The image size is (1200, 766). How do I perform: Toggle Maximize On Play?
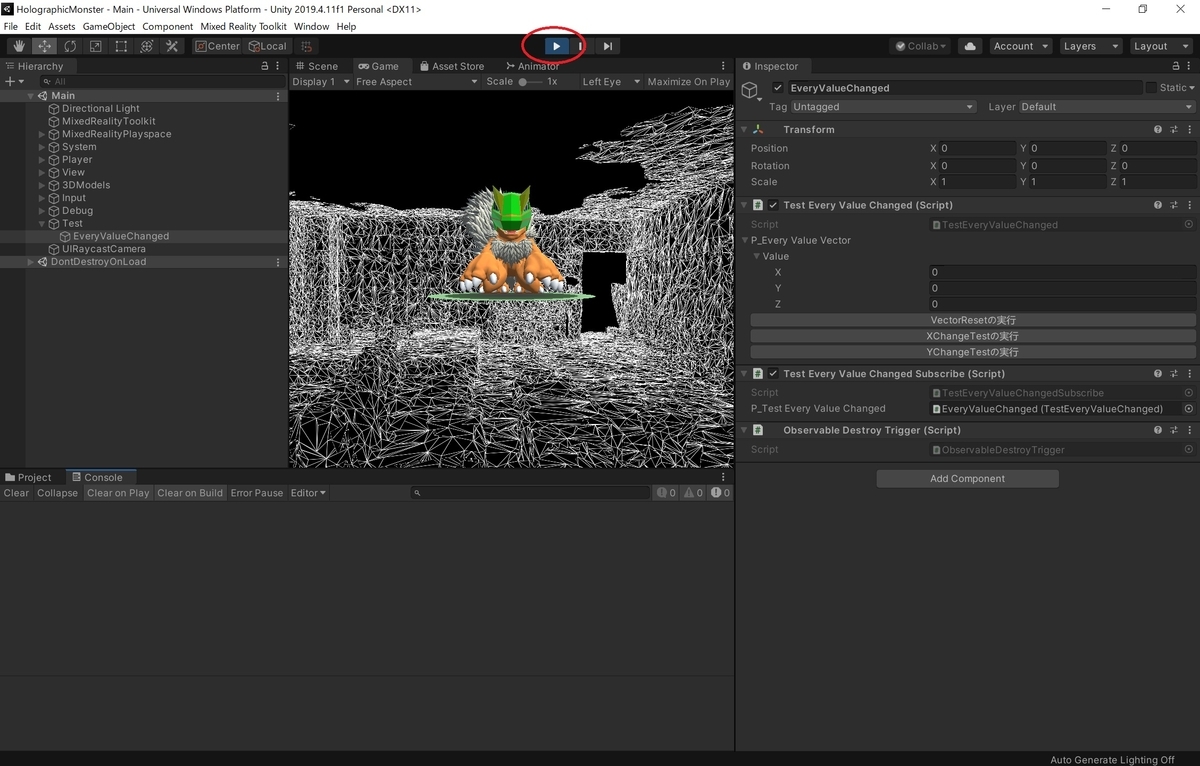(689, 82)
